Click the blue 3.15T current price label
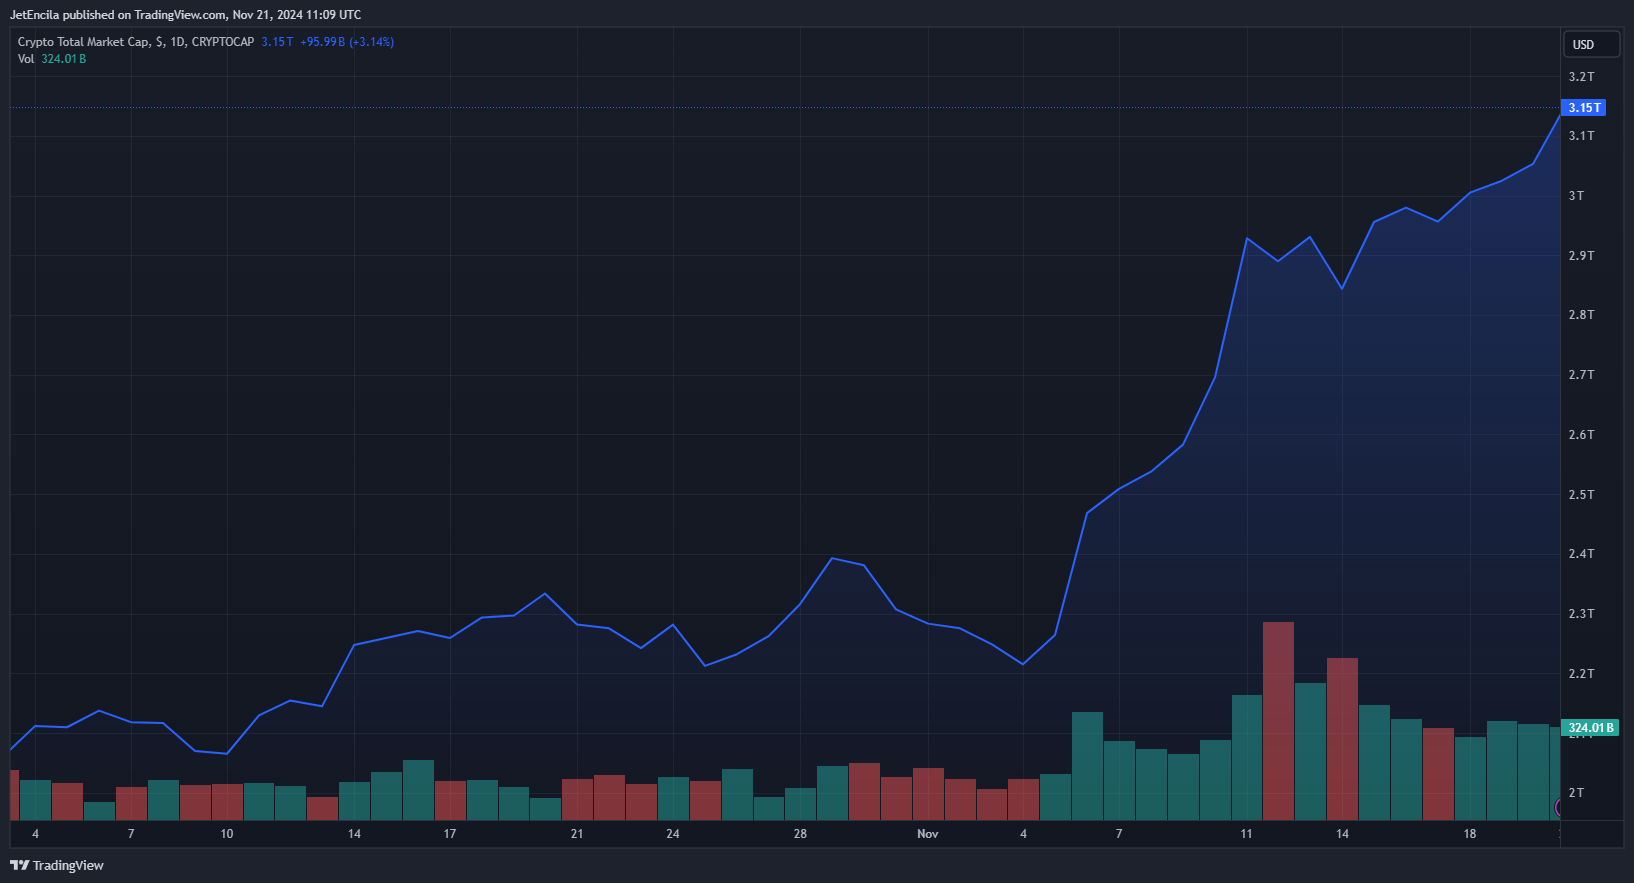1634x883 pixels. click(1584, 107)
